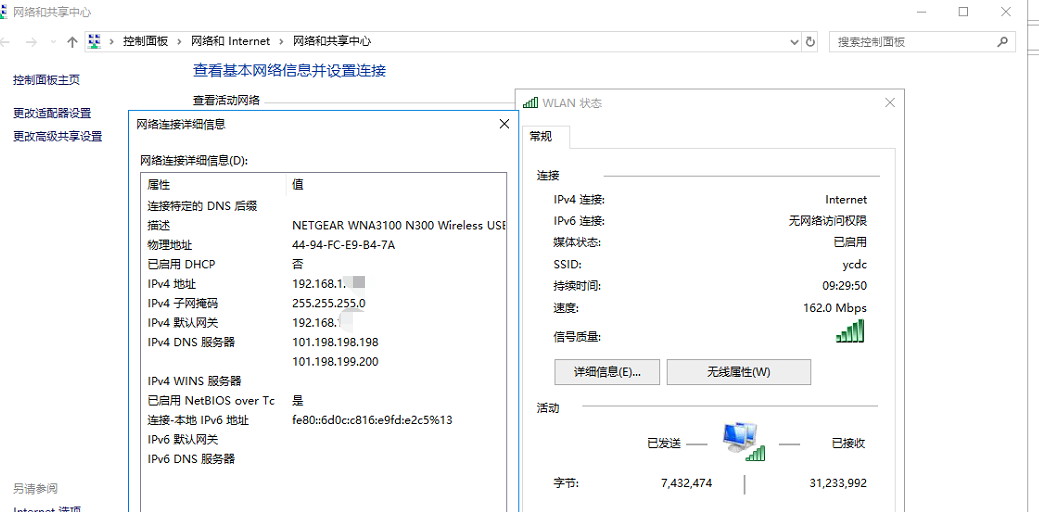The height and width of the screenshot is (512, 1039).
Task: Select the 已启用 NetBIOS over Tc row
Action: pos(324,400)
